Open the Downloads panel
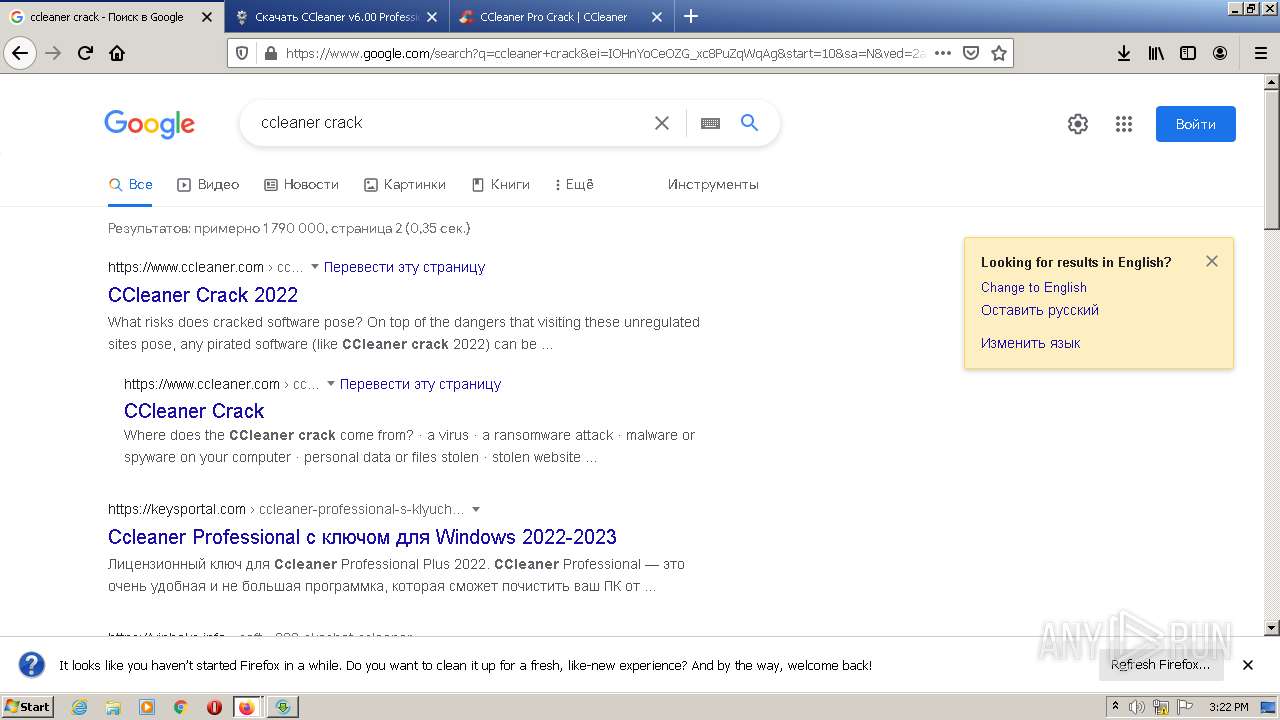This screenshot has width=1280, height=720. tap(1124, 53)
